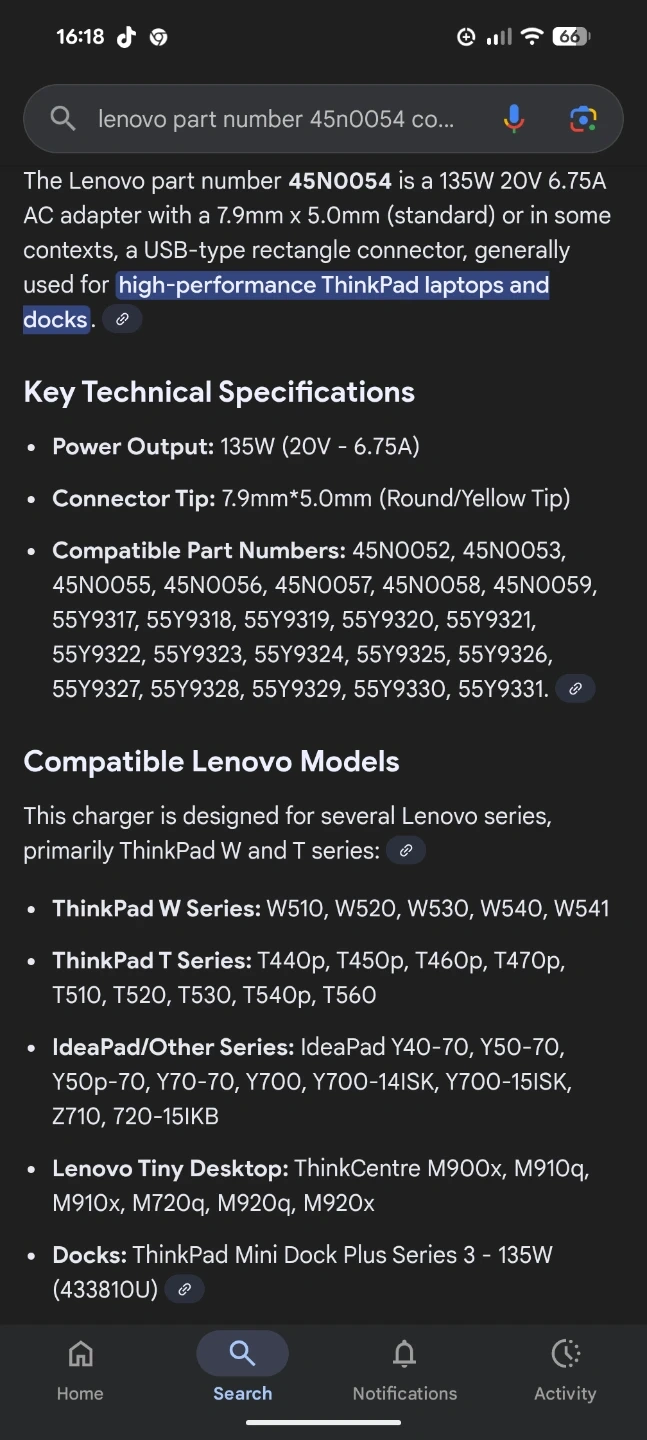
Task: Tap the Wi-Fi status icon
Action: tap(532, 37)
